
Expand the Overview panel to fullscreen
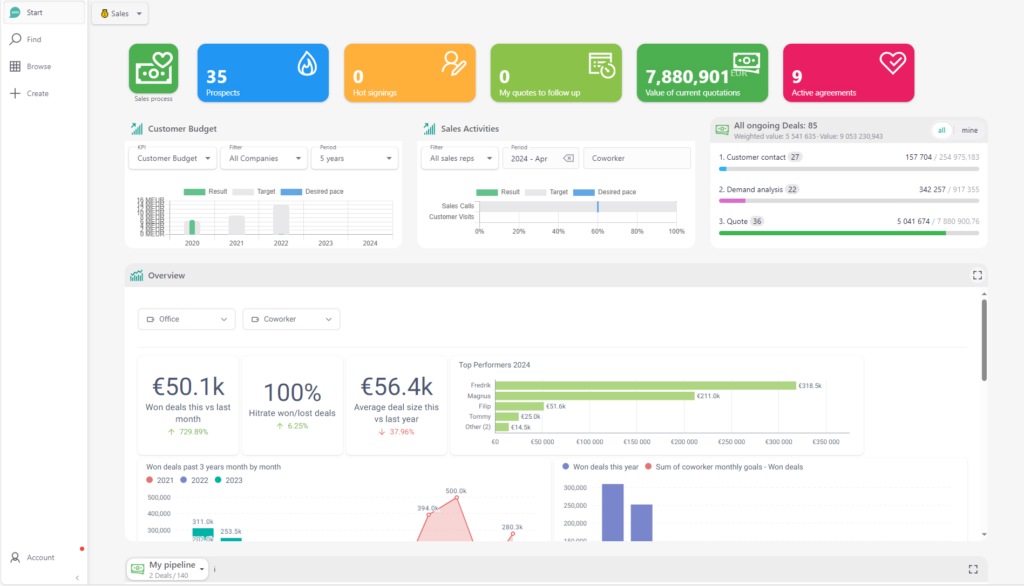pyautogui.click(x=977, y=275)
